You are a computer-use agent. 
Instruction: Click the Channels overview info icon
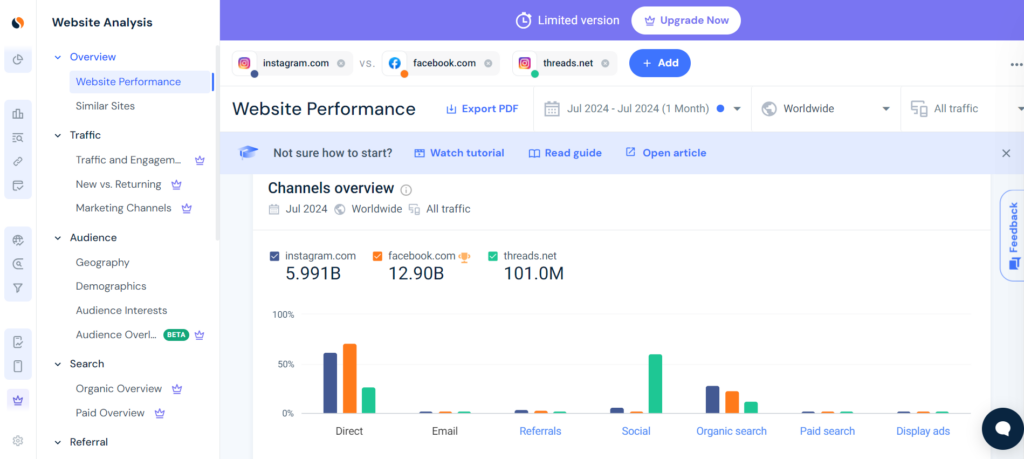point(406,190)
